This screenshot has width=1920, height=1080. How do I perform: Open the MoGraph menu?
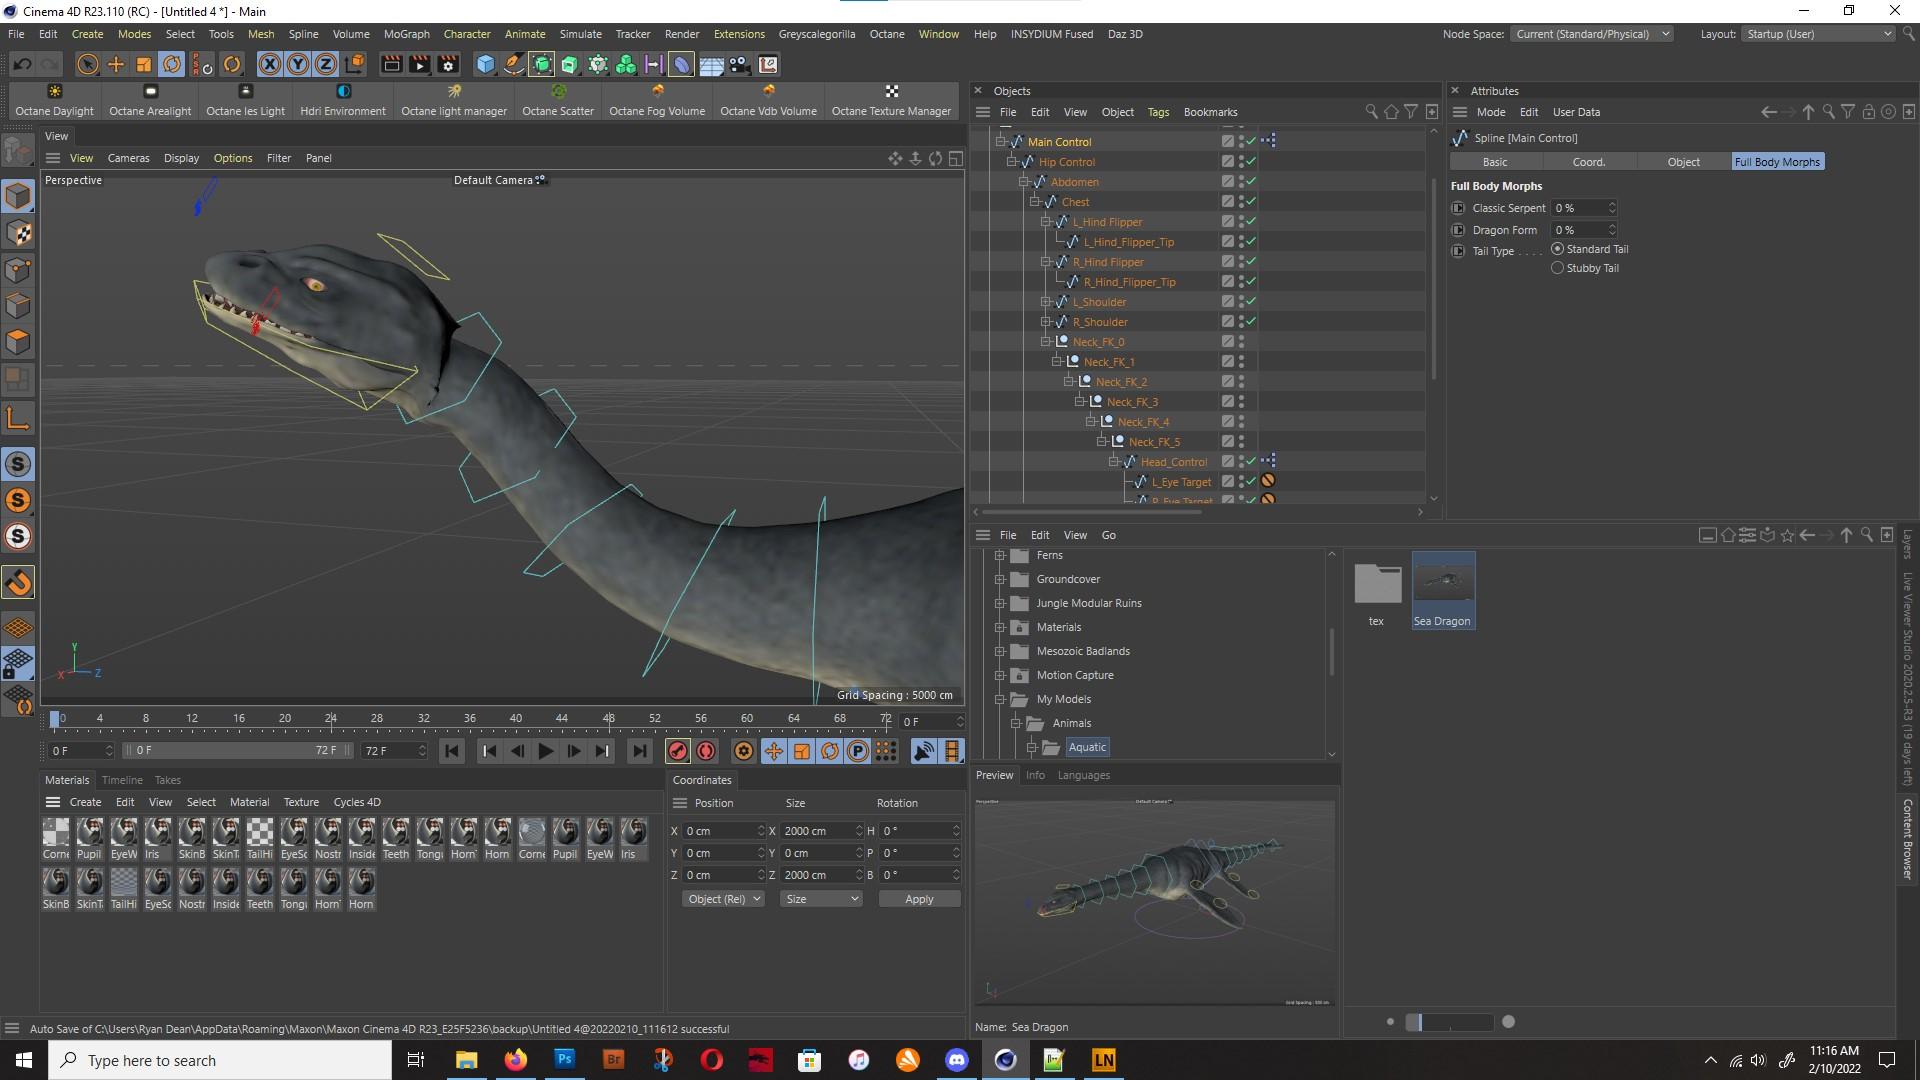[x=406, y=34]
